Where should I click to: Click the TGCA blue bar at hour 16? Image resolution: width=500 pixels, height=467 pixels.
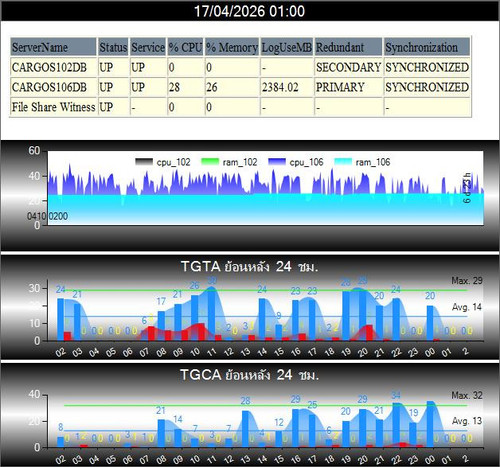tap(295, 428)
